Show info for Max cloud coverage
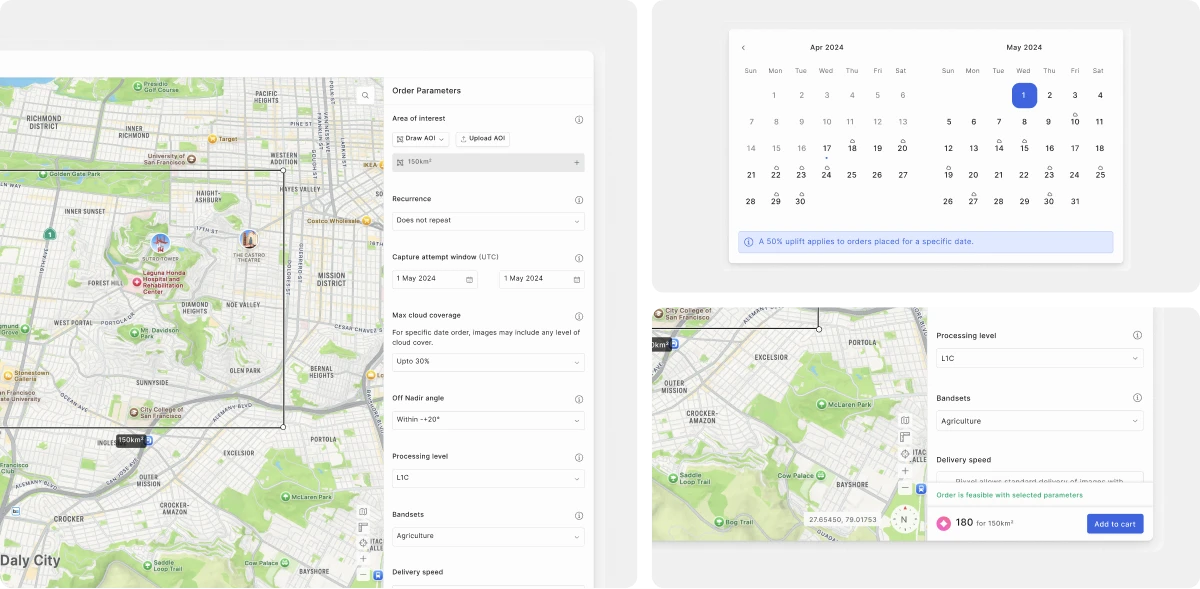This screenshot has height=589, width=1200. tap(579, 316)
